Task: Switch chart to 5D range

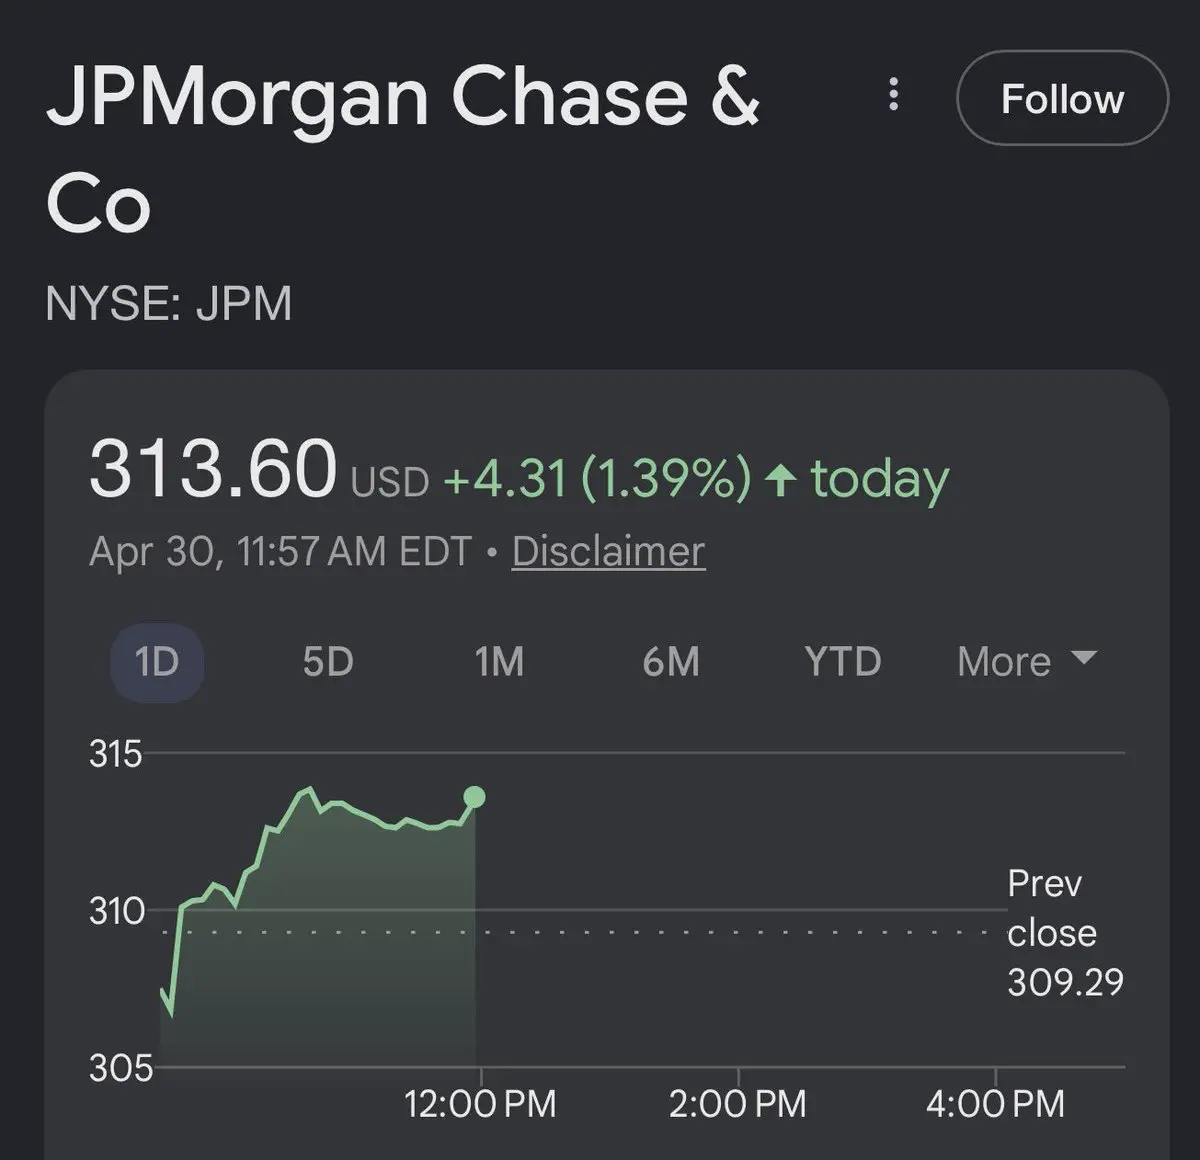Action: point(328,662)
